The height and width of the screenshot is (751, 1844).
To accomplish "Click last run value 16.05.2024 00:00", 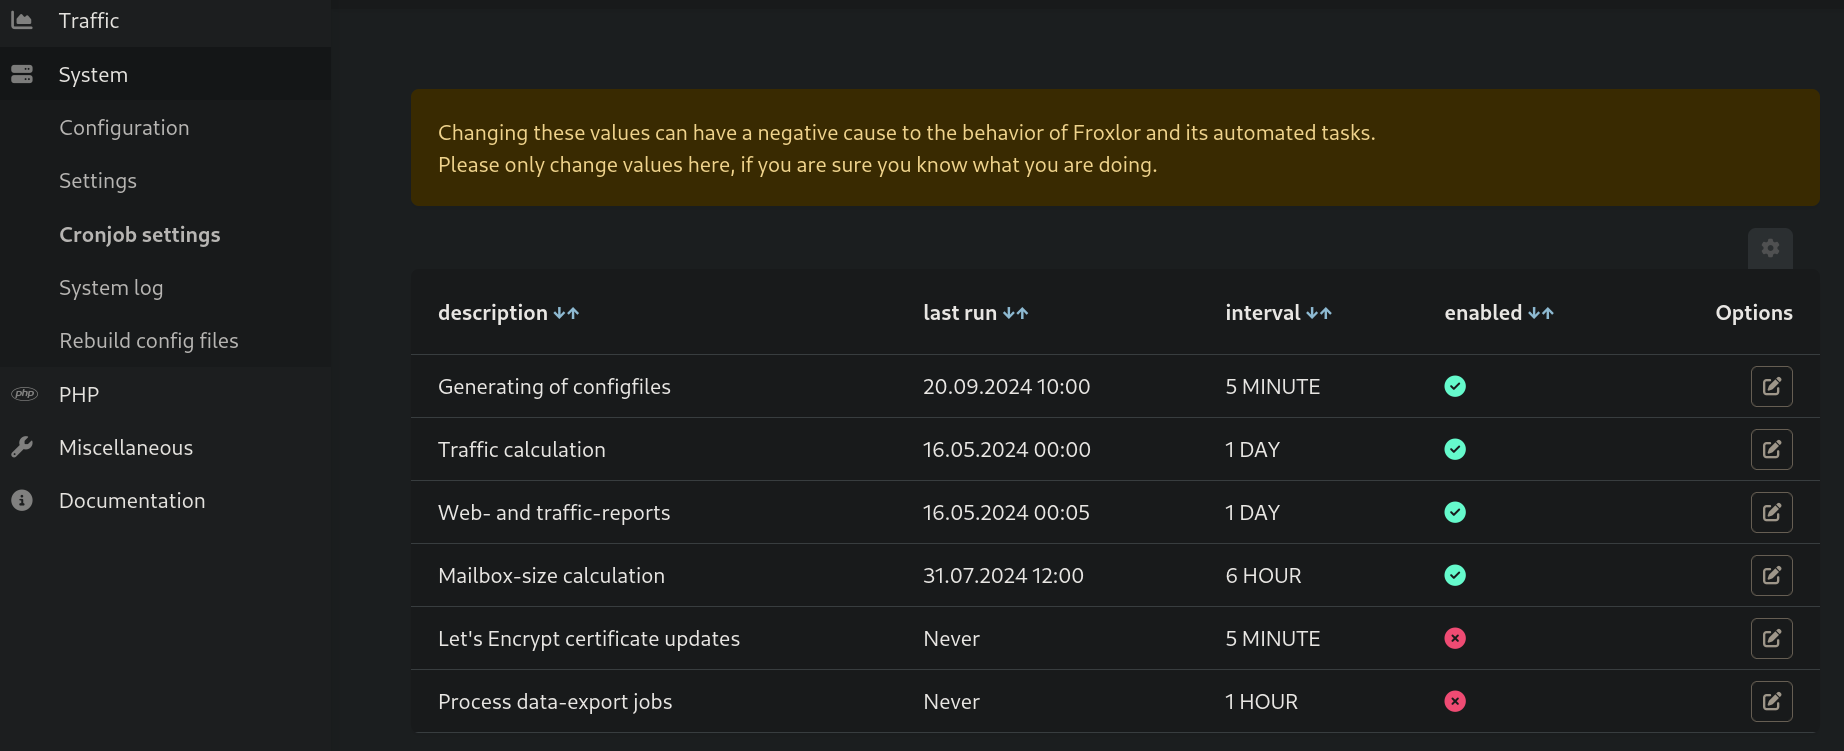I will coord(1006,449).
